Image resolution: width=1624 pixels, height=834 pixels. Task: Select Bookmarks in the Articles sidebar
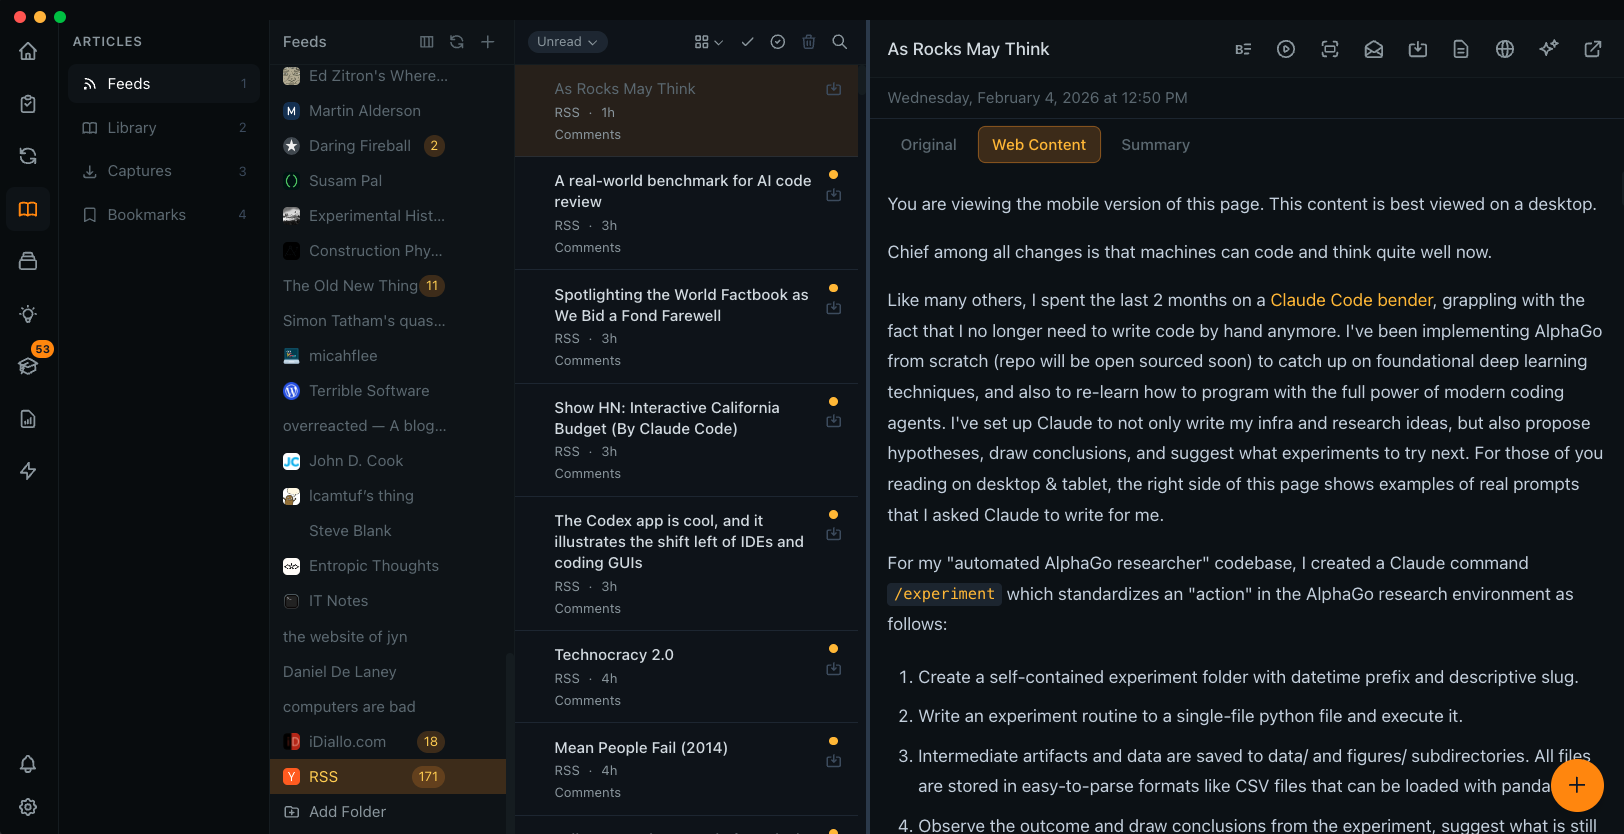(164, 215)
